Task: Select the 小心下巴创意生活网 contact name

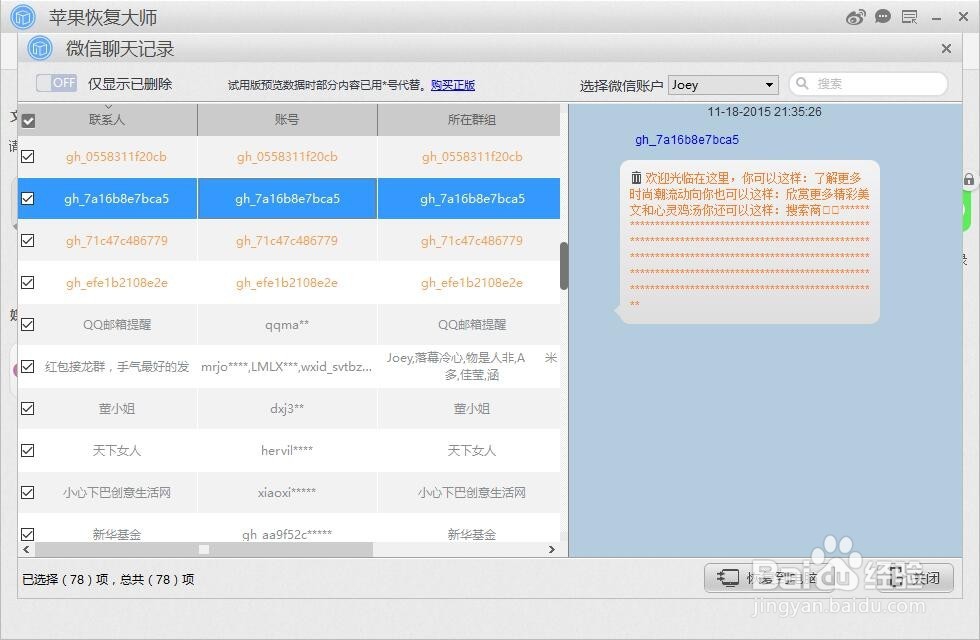Action: [x=116, y=492]
